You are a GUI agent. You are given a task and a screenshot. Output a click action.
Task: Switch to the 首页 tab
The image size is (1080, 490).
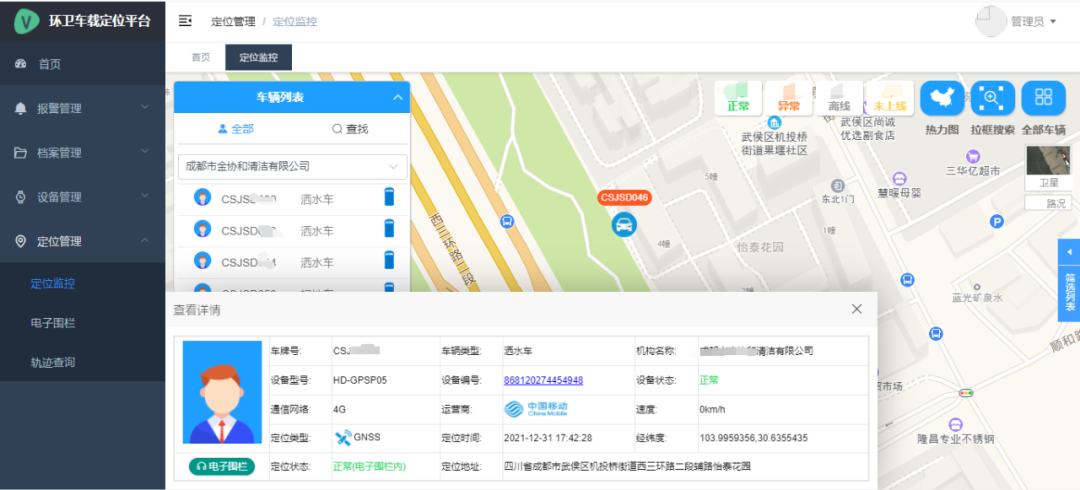[x=200, y=58]
